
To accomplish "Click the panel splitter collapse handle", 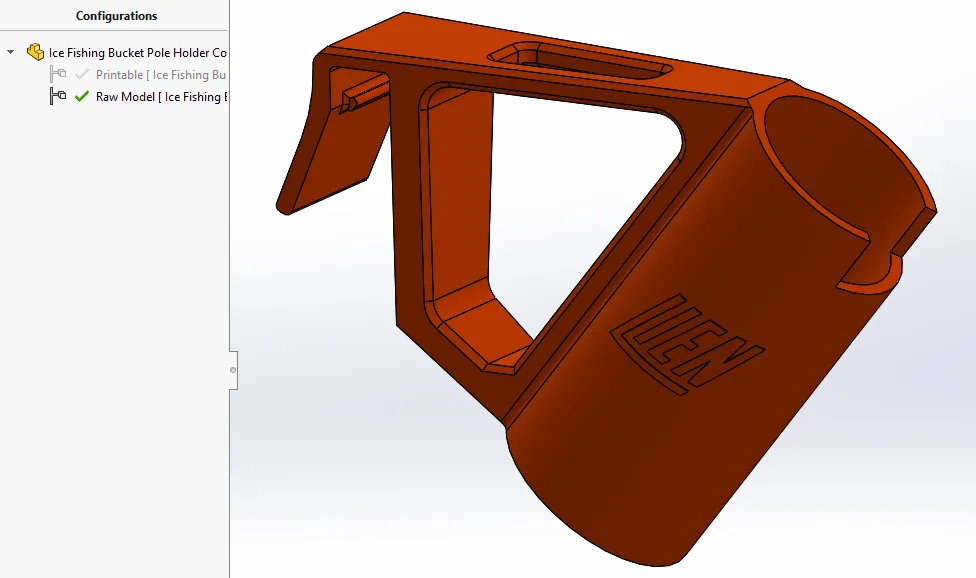I will 234,370.
